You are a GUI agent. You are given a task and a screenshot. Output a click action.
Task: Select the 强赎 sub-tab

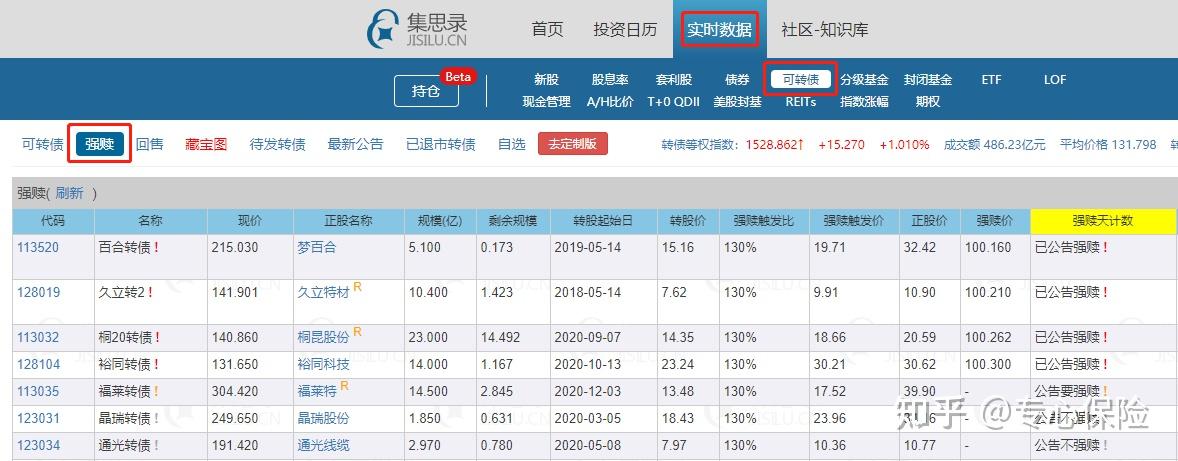point(99,143)
